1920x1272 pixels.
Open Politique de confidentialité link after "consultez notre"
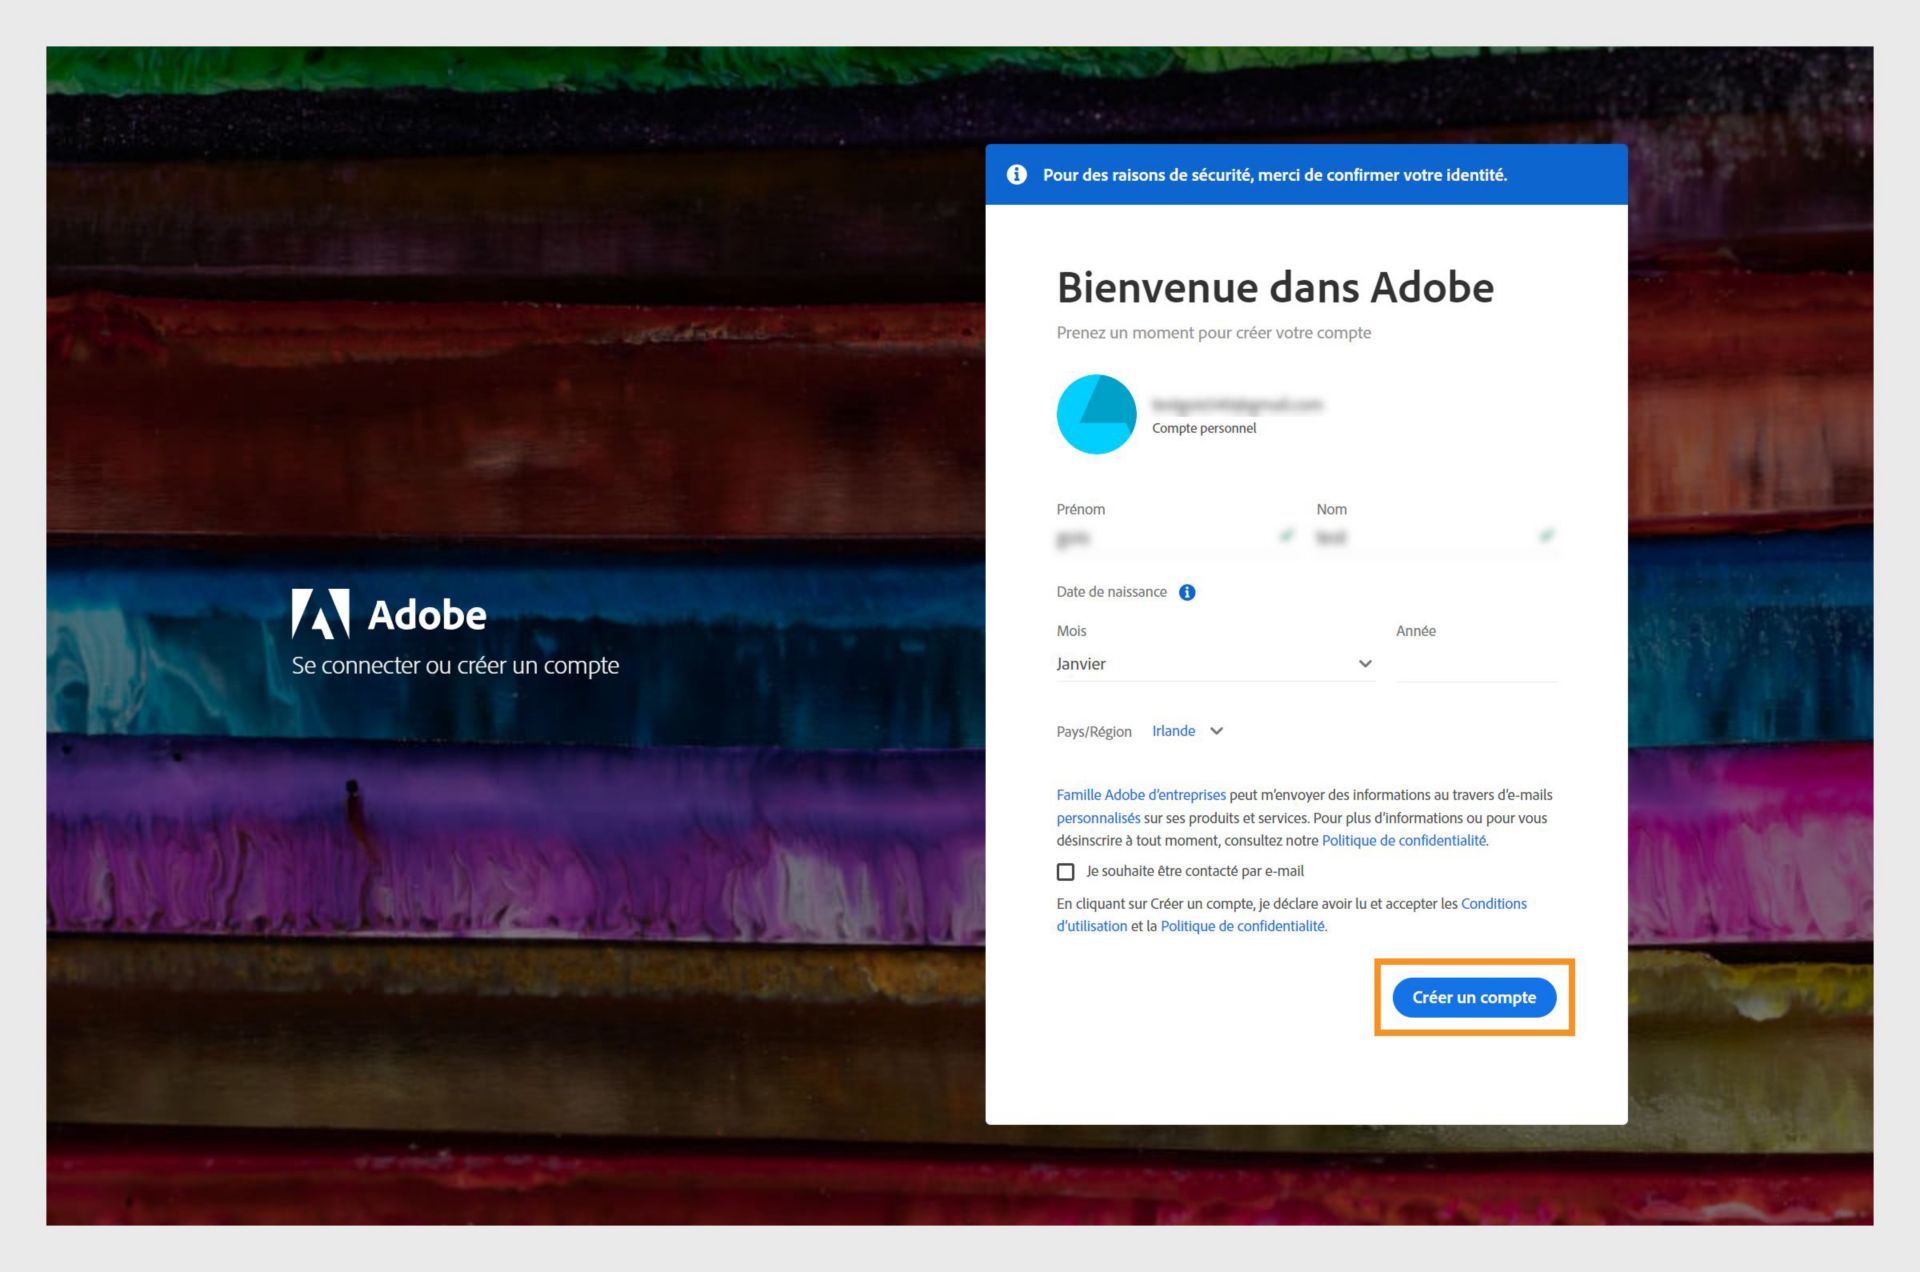(1403, 841)
